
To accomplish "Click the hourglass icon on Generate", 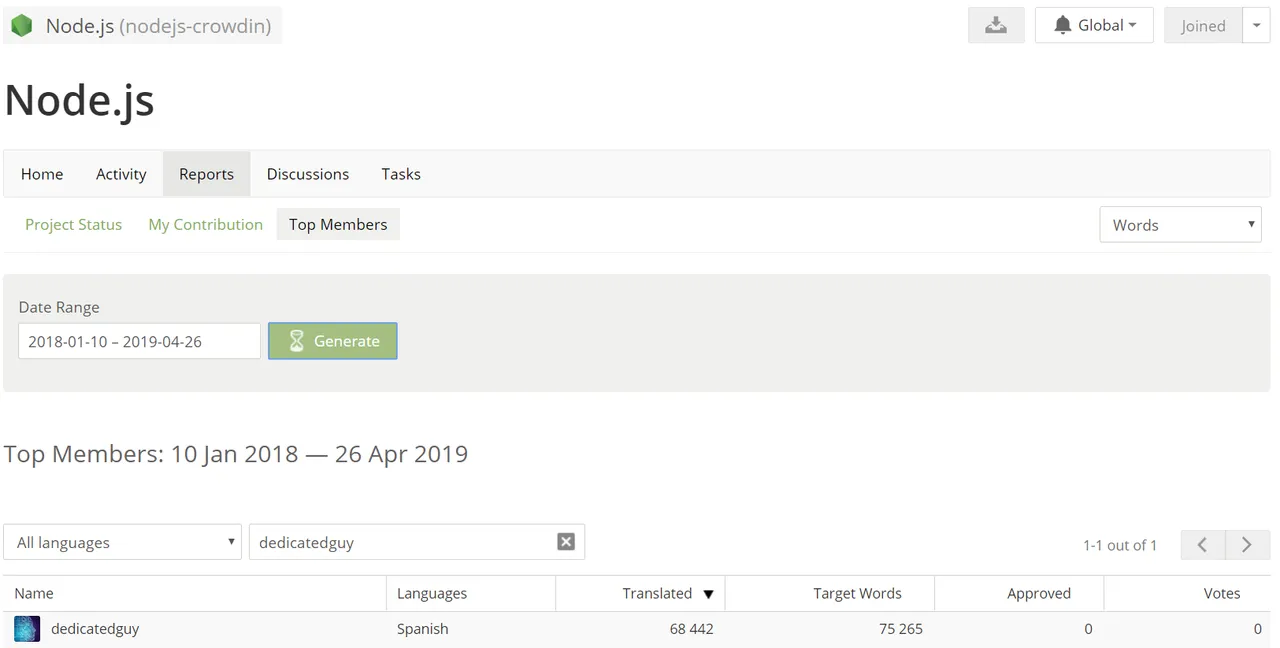I will coord(297,341).
